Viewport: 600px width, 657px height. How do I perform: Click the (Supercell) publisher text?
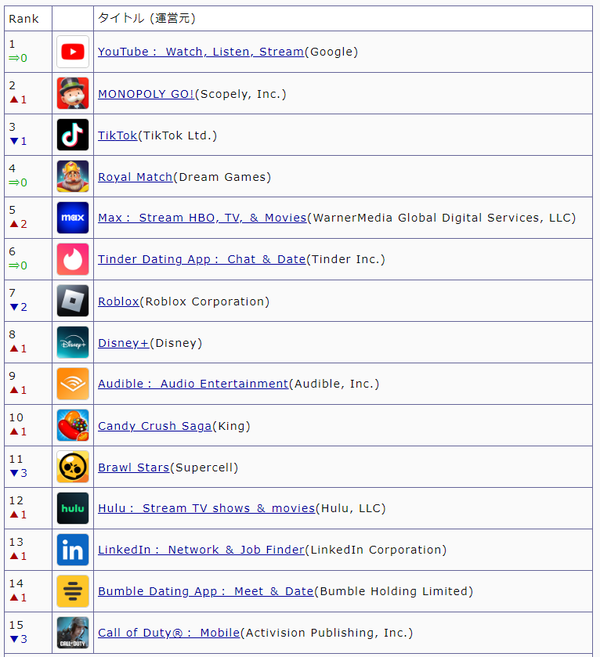click(204, 467)
